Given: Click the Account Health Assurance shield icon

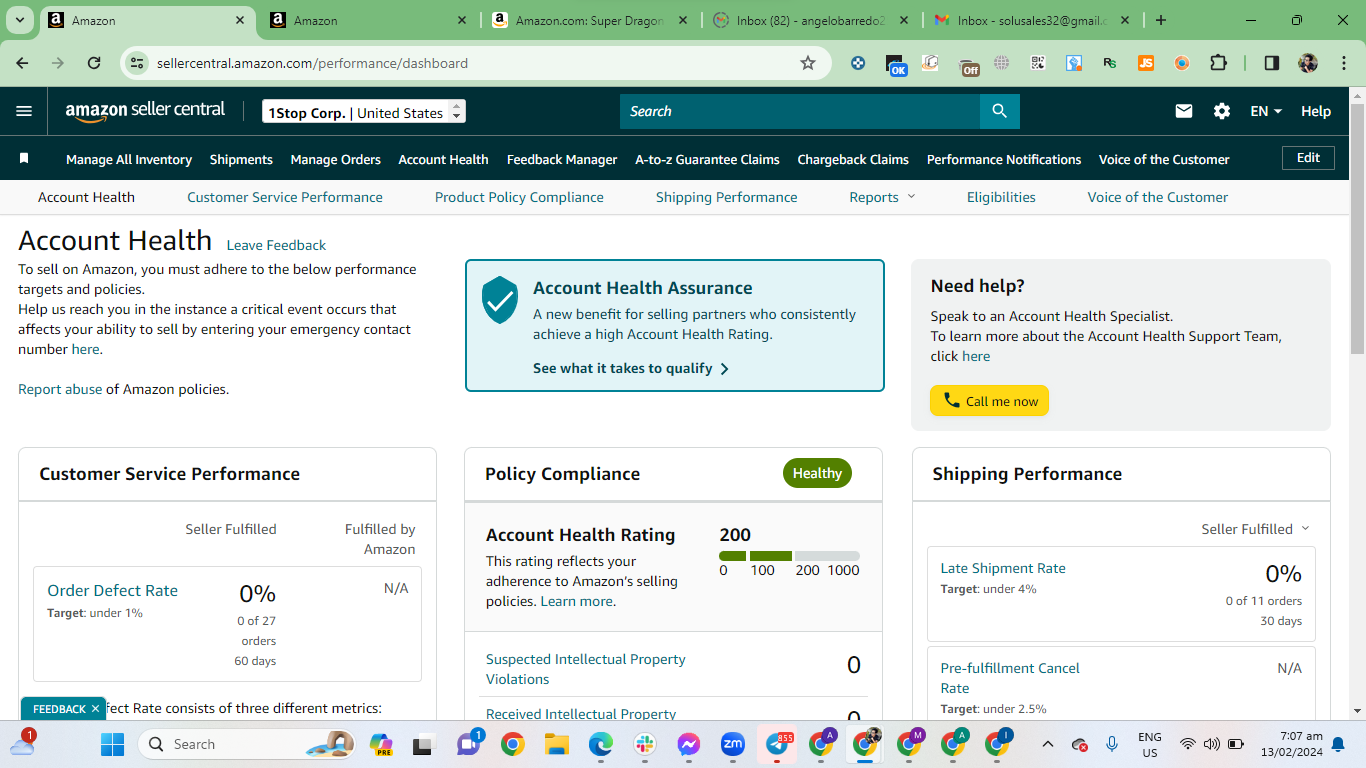Looking at the screenshot, I should 500,300.
